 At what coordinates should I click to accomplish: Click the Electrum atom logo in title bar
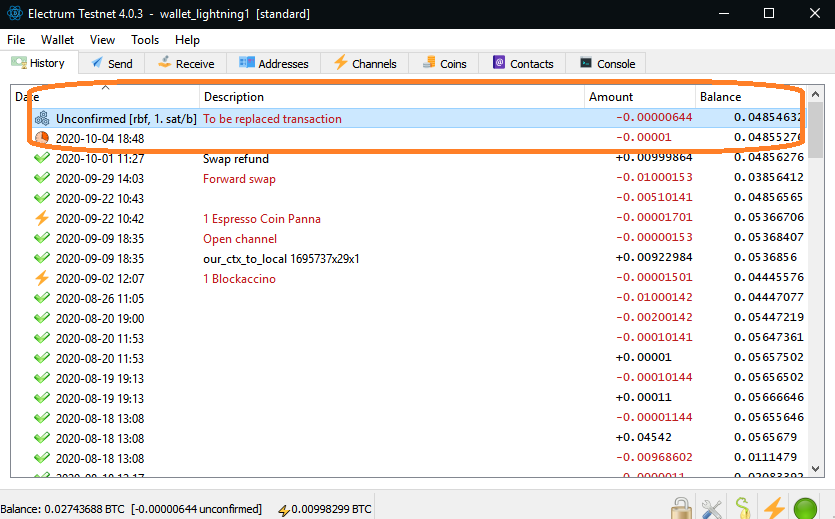pyautogui.click(x=15, y=13)
